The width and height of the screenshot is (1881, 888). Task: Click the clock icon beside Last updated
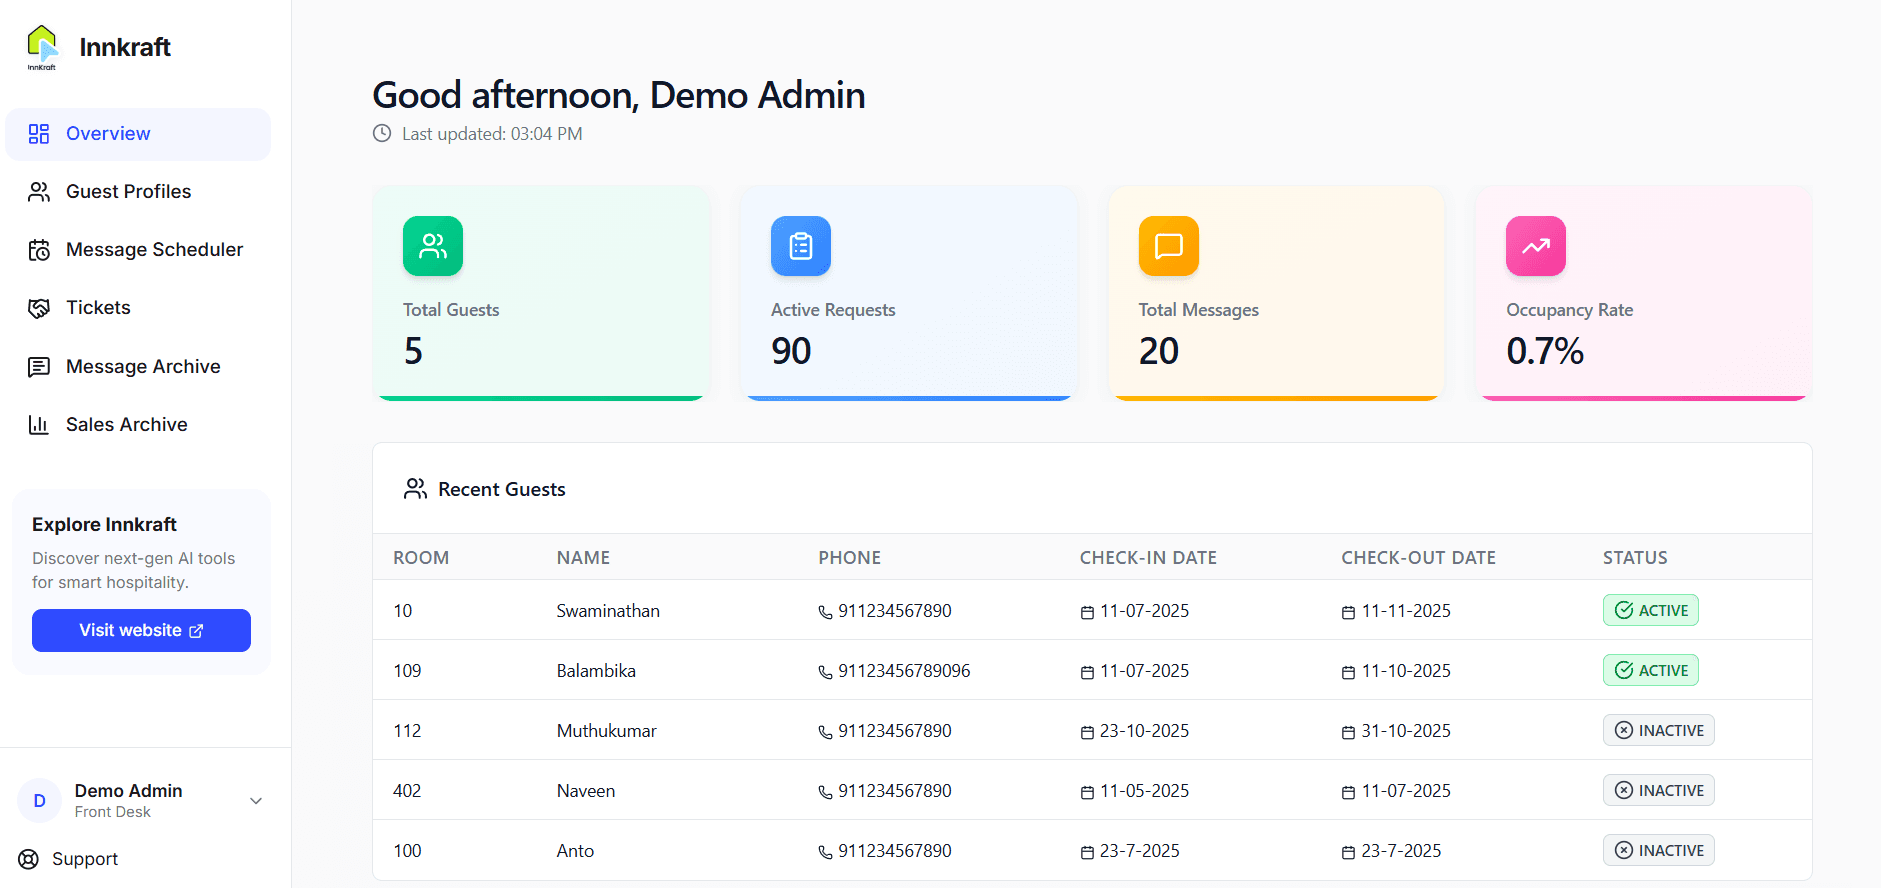[382, 133]
